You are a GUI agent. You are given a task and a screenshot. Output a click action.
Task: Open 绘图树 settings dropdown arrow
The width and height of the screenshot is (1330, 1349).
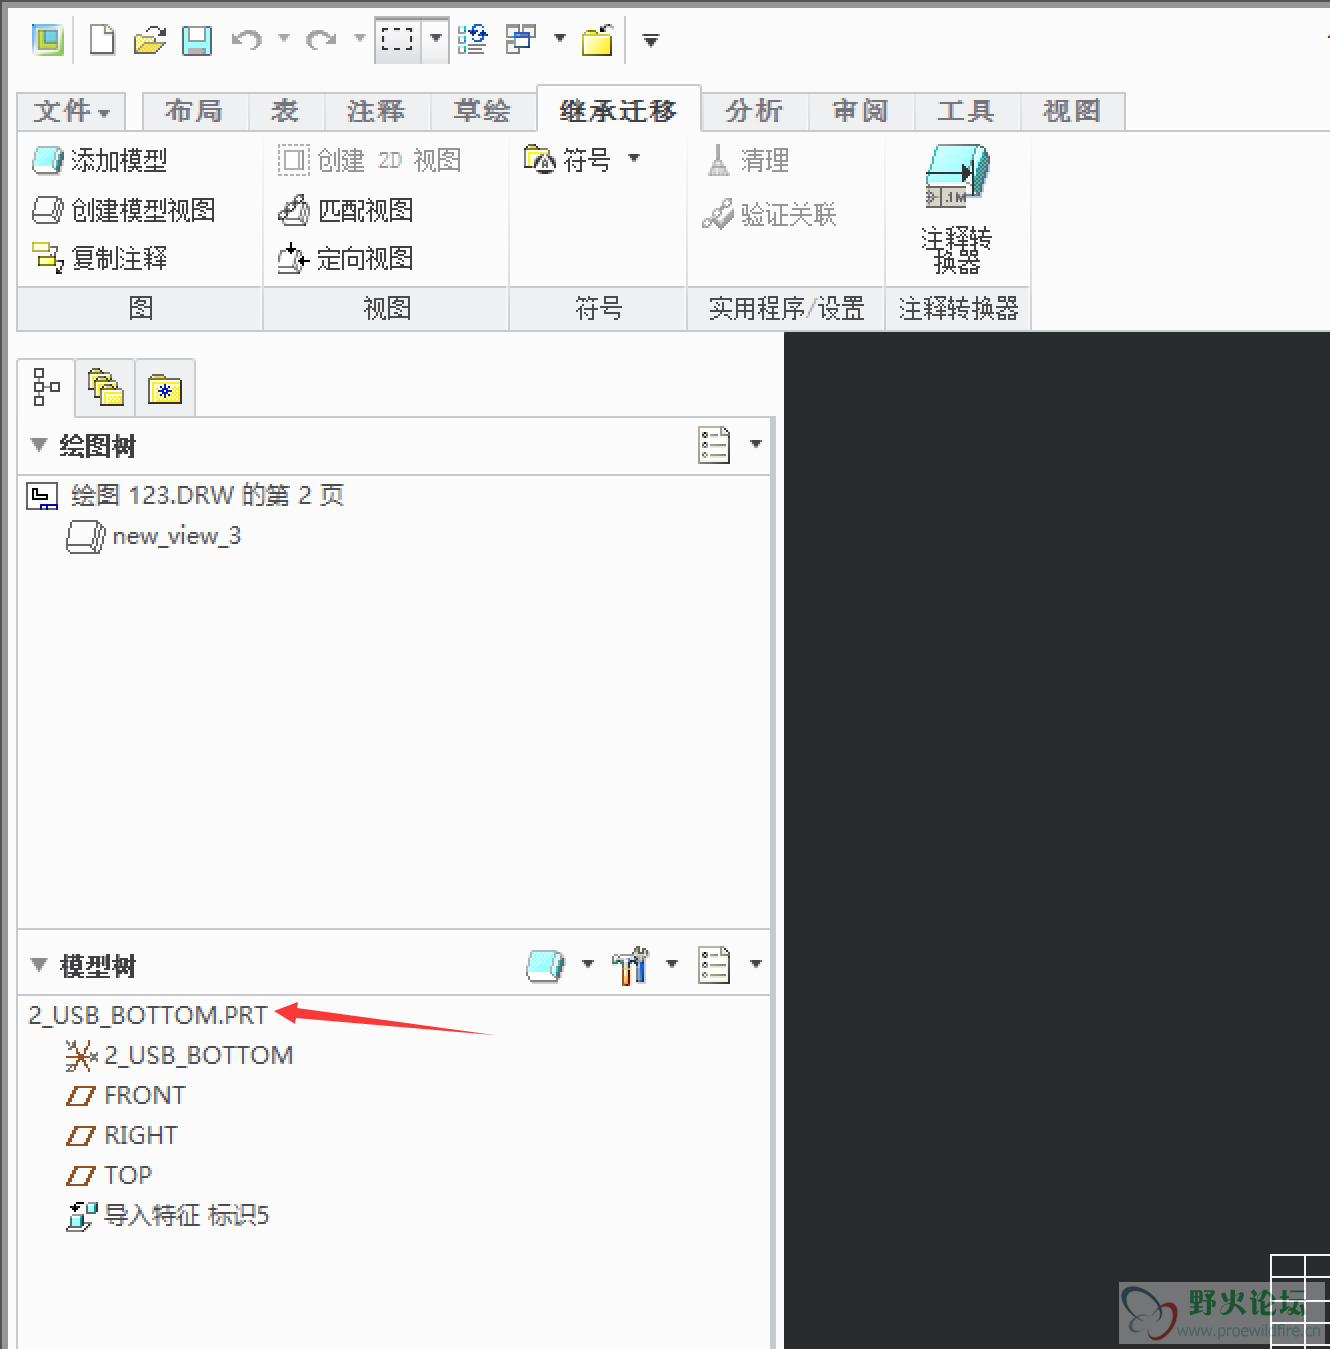click(756, 444)
